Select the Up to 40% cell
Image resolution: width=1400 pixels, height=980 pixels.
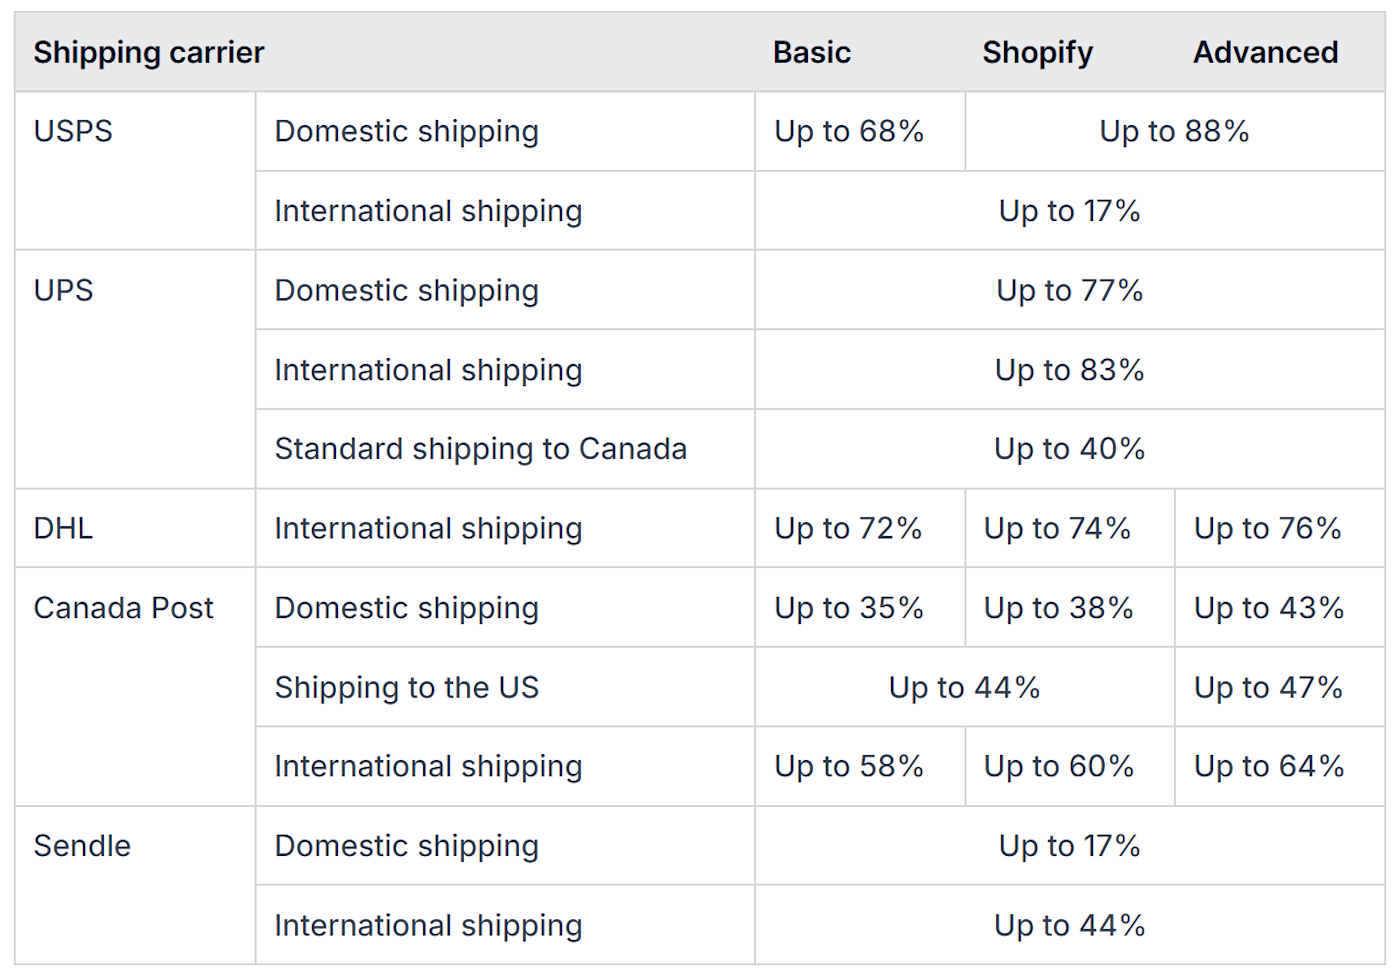pyautogui.click(x=1069, y=449)
